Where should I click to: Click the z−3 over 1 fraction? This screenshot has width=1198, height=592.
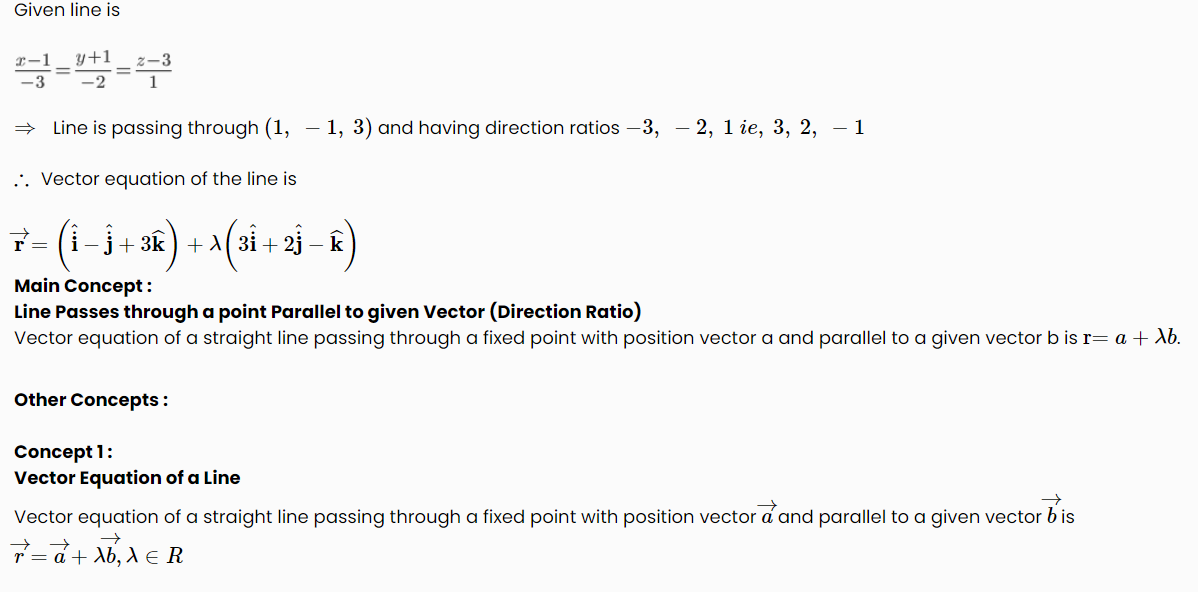coord(154,71)
